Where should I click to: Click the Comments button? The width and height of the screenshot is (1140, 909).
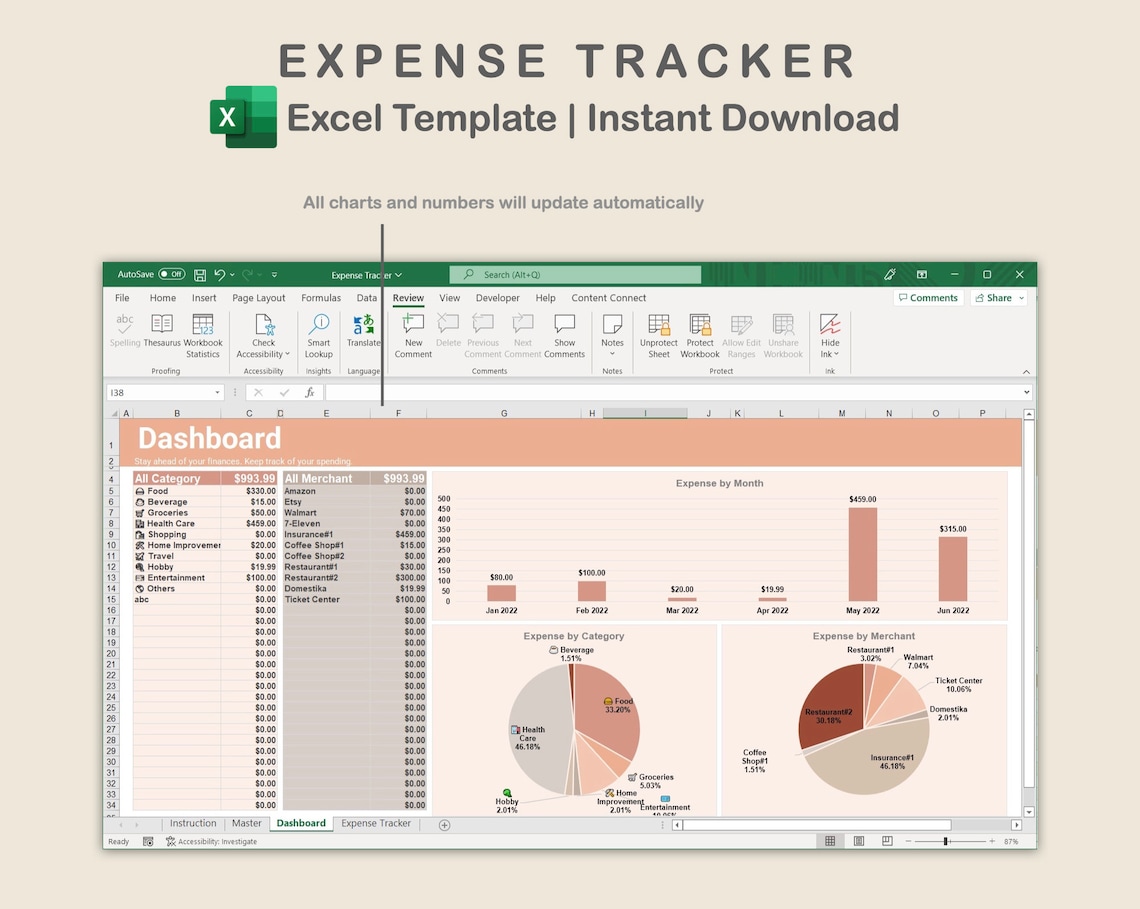pyautogui.click(x=928, y=297)
